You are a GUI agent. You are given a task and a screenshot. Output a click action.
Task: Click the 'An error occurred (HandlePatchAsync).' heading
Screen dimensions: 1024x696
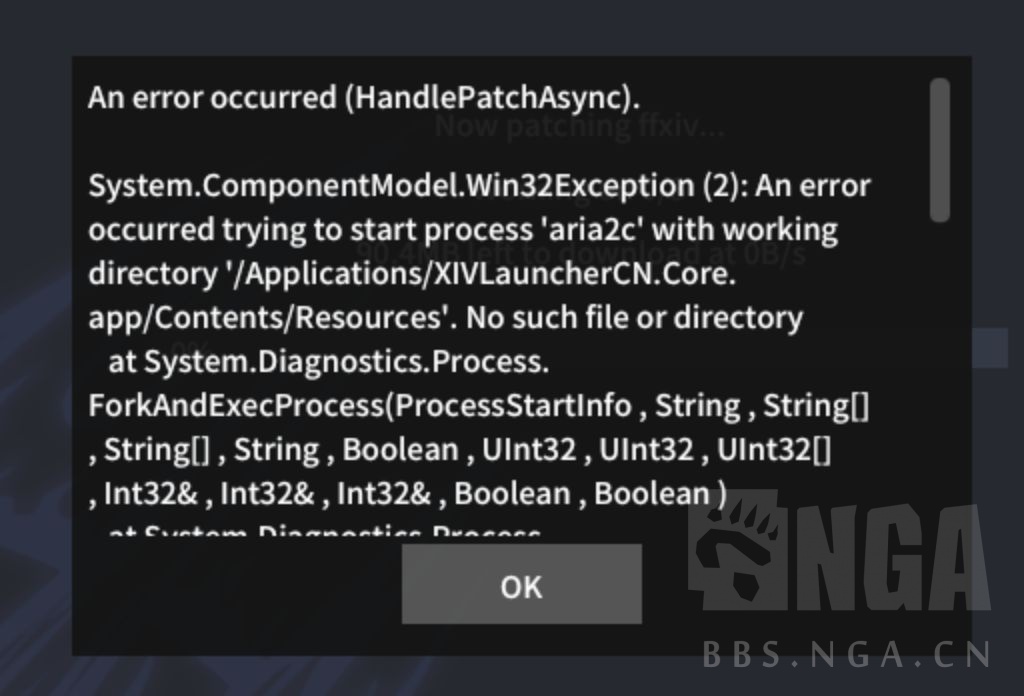[363, 98]
